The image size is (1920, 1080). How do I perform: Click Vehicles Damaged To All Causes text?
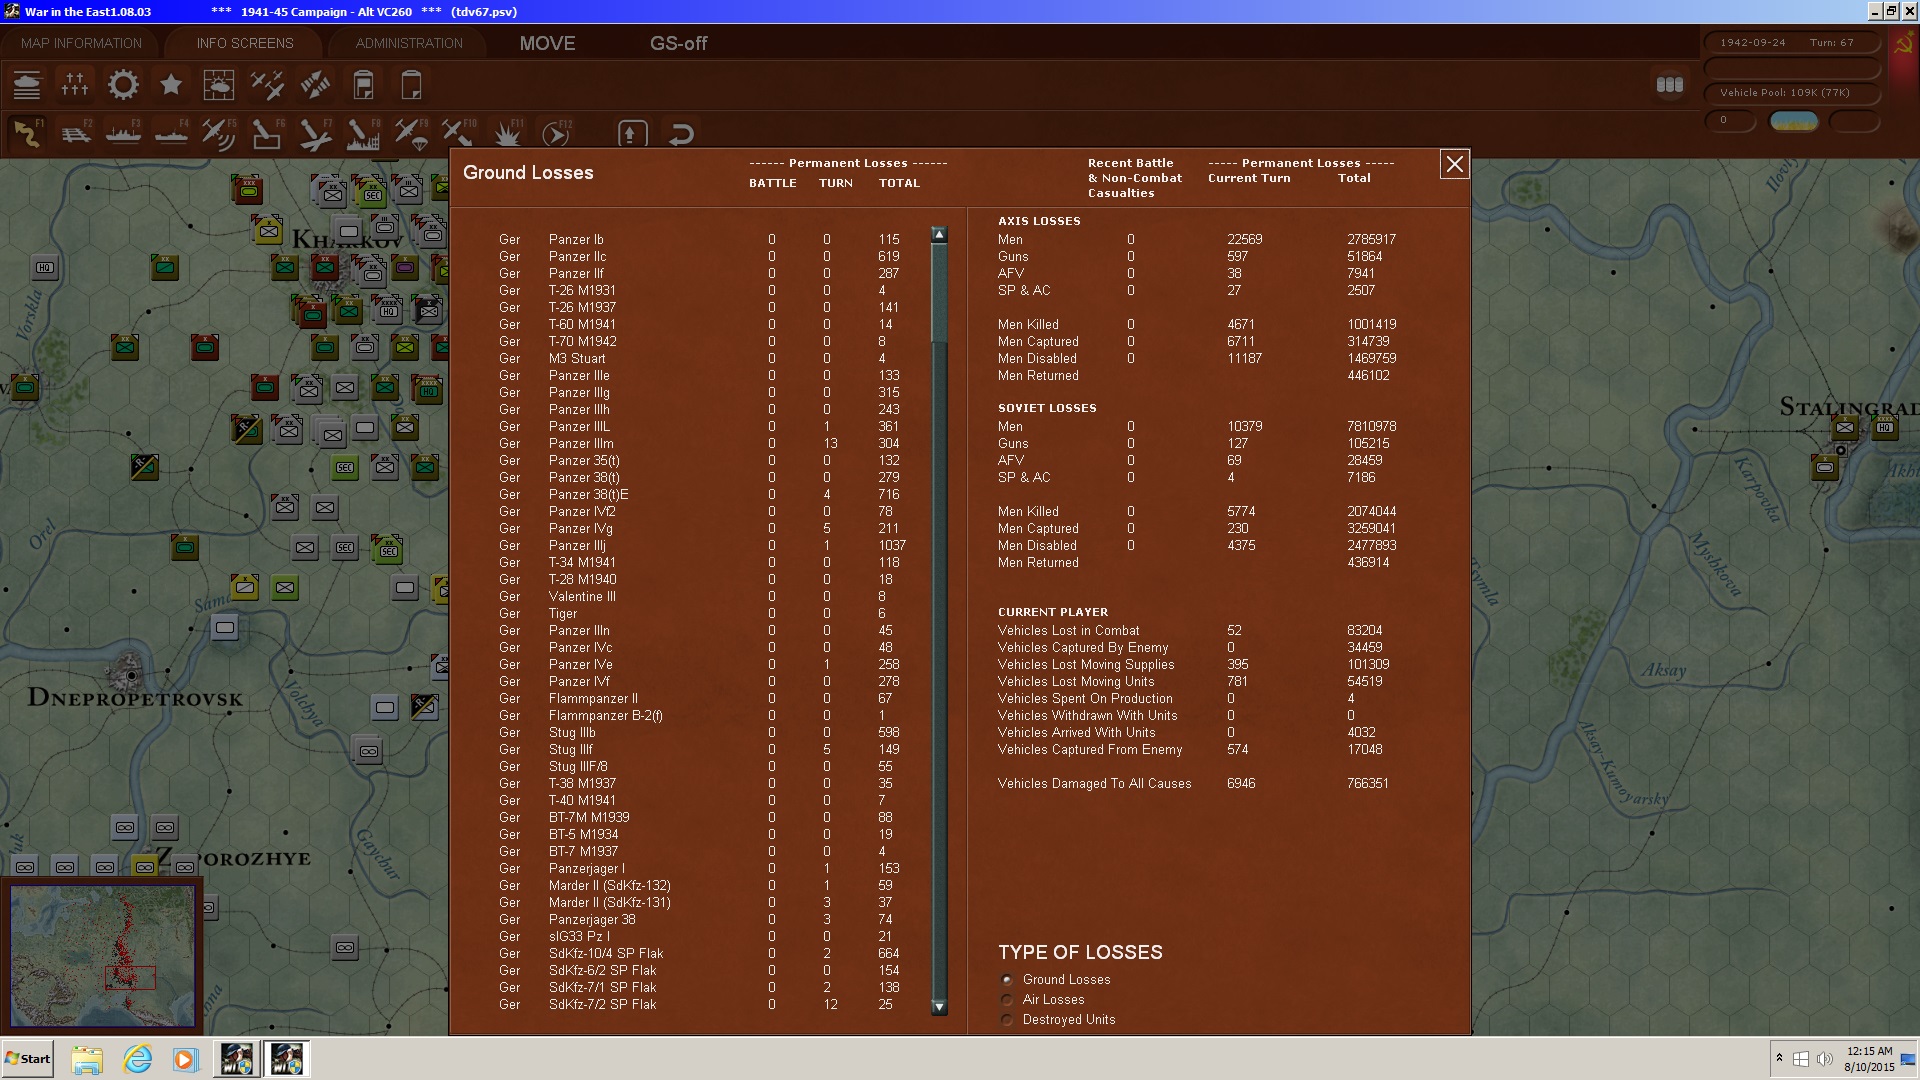(1094, 784)
